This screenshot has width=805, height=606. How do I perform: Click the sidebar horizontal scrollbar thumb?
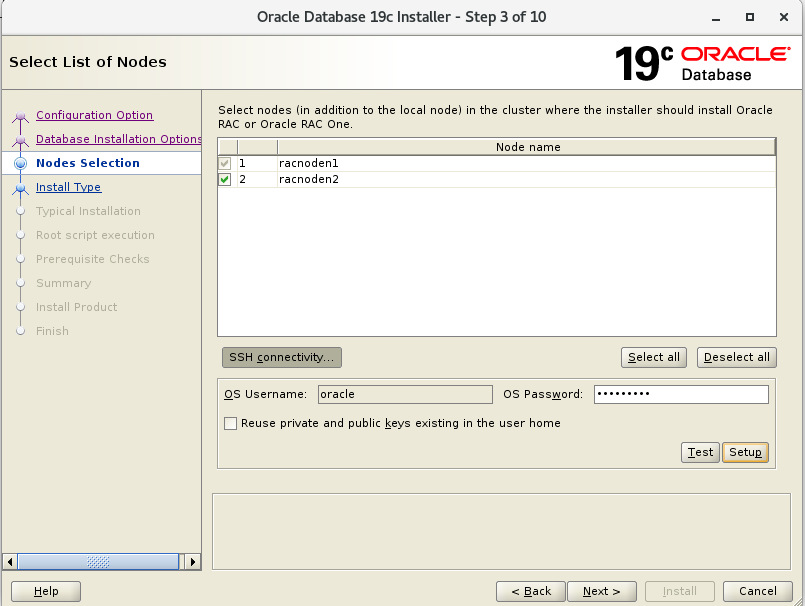[98, 562]
